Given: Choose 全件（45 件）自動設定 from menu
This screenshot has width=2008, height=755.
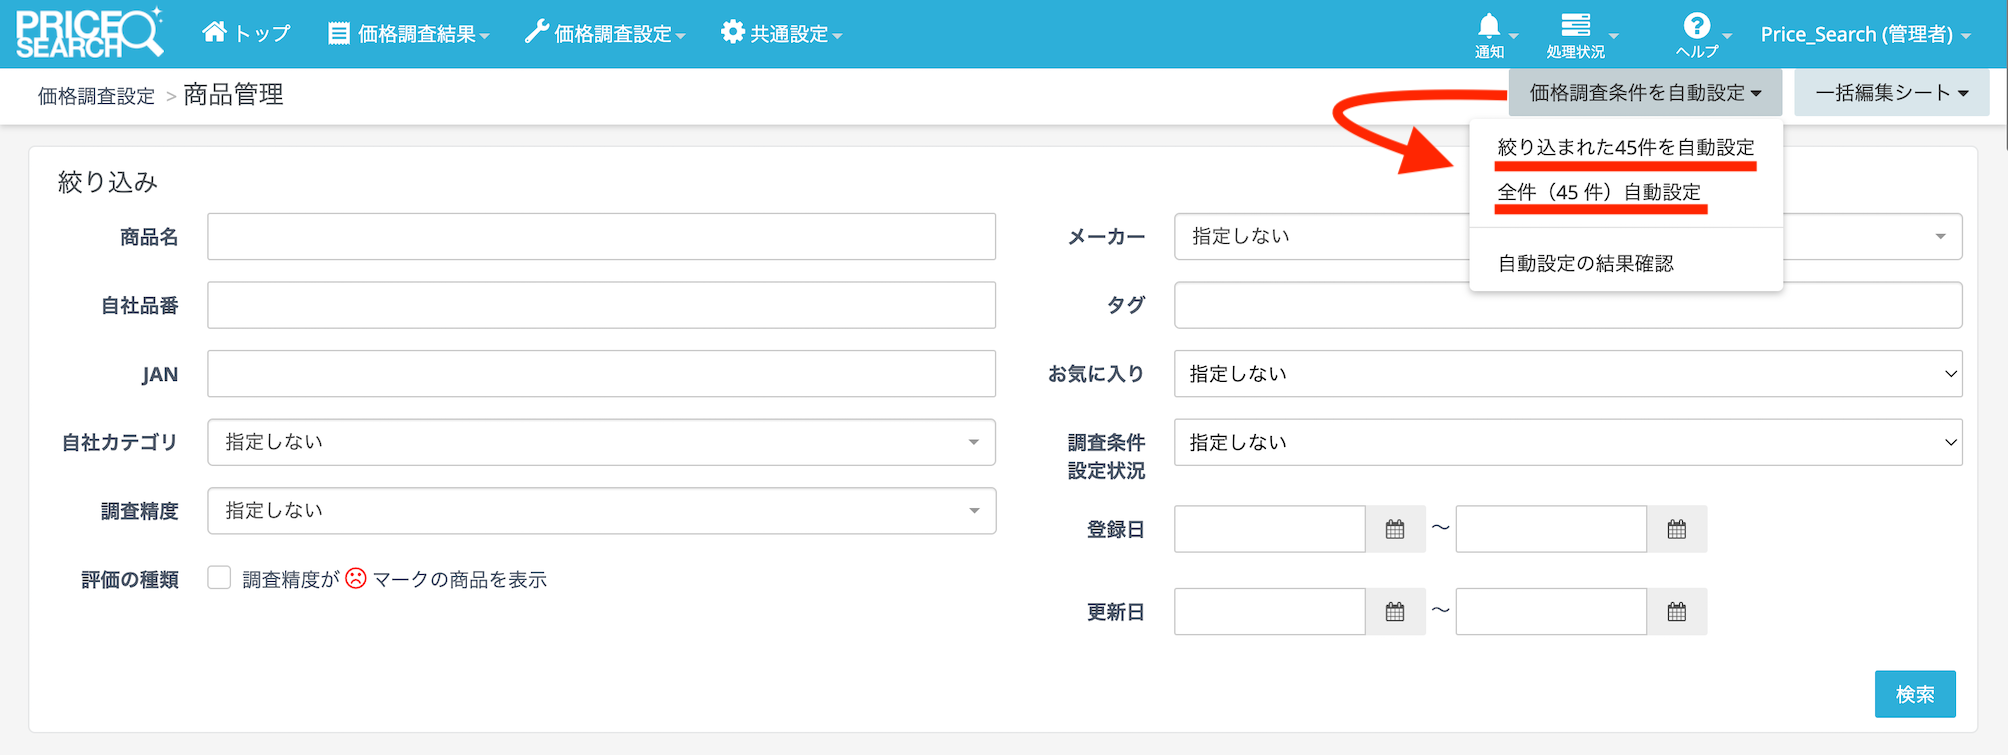Looking at the screenshot, I should coord(1599,192).
